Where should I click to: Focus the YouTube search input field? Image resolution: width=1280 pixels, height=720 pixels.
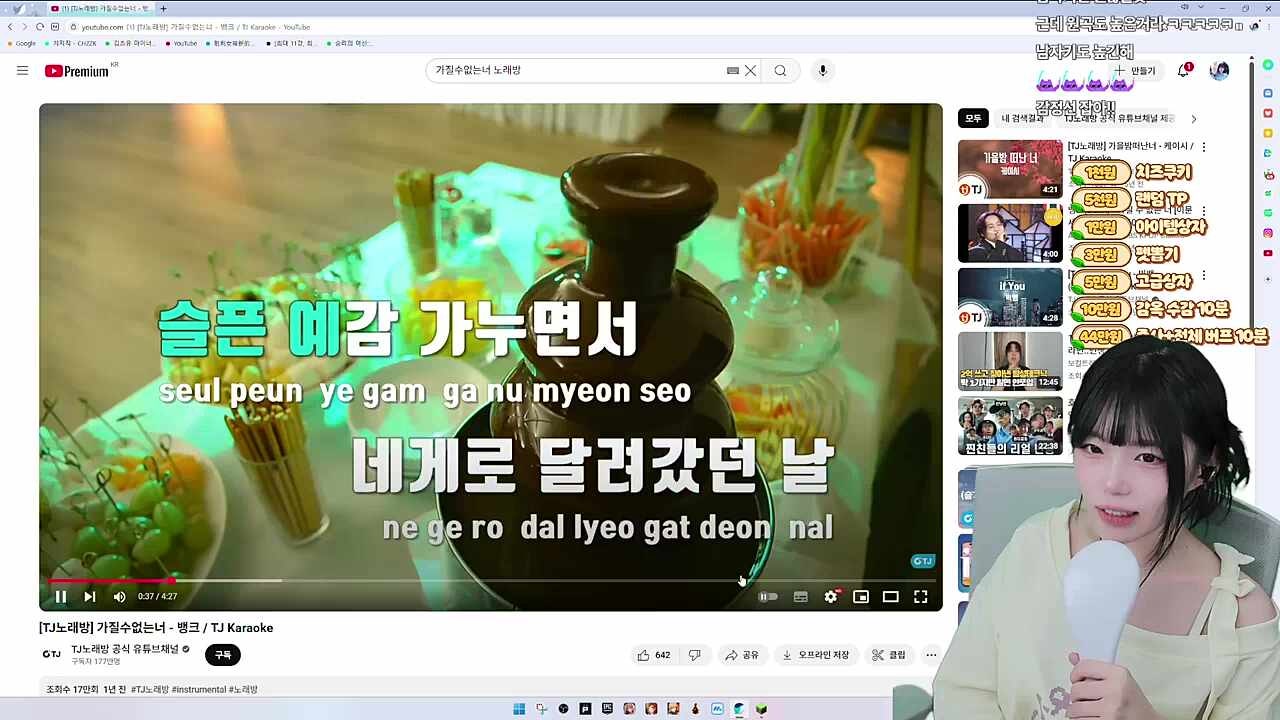click(x=575, y=70)
